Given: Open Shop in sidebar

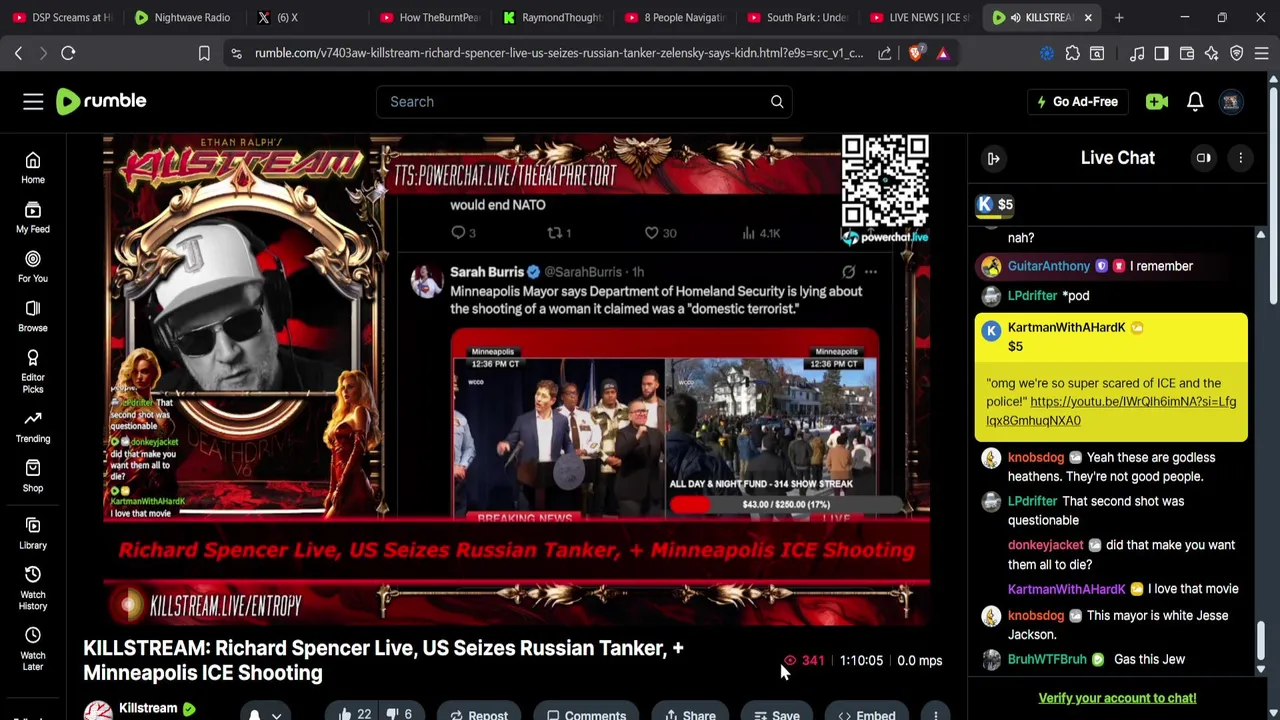Looking at the screenshot, I should (33, 476).
